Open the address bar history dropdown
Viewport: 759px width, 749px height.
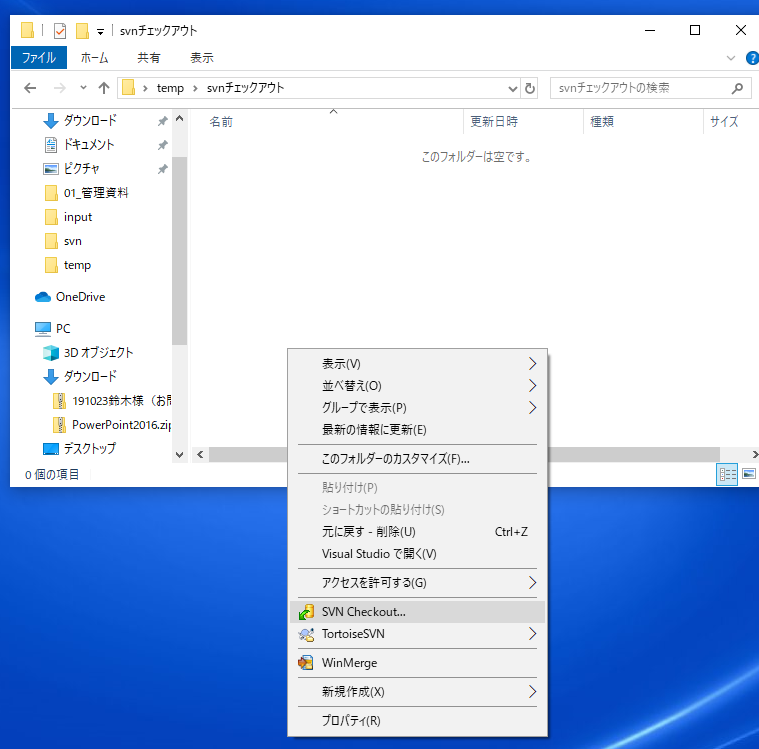click(x=513, y=89)
